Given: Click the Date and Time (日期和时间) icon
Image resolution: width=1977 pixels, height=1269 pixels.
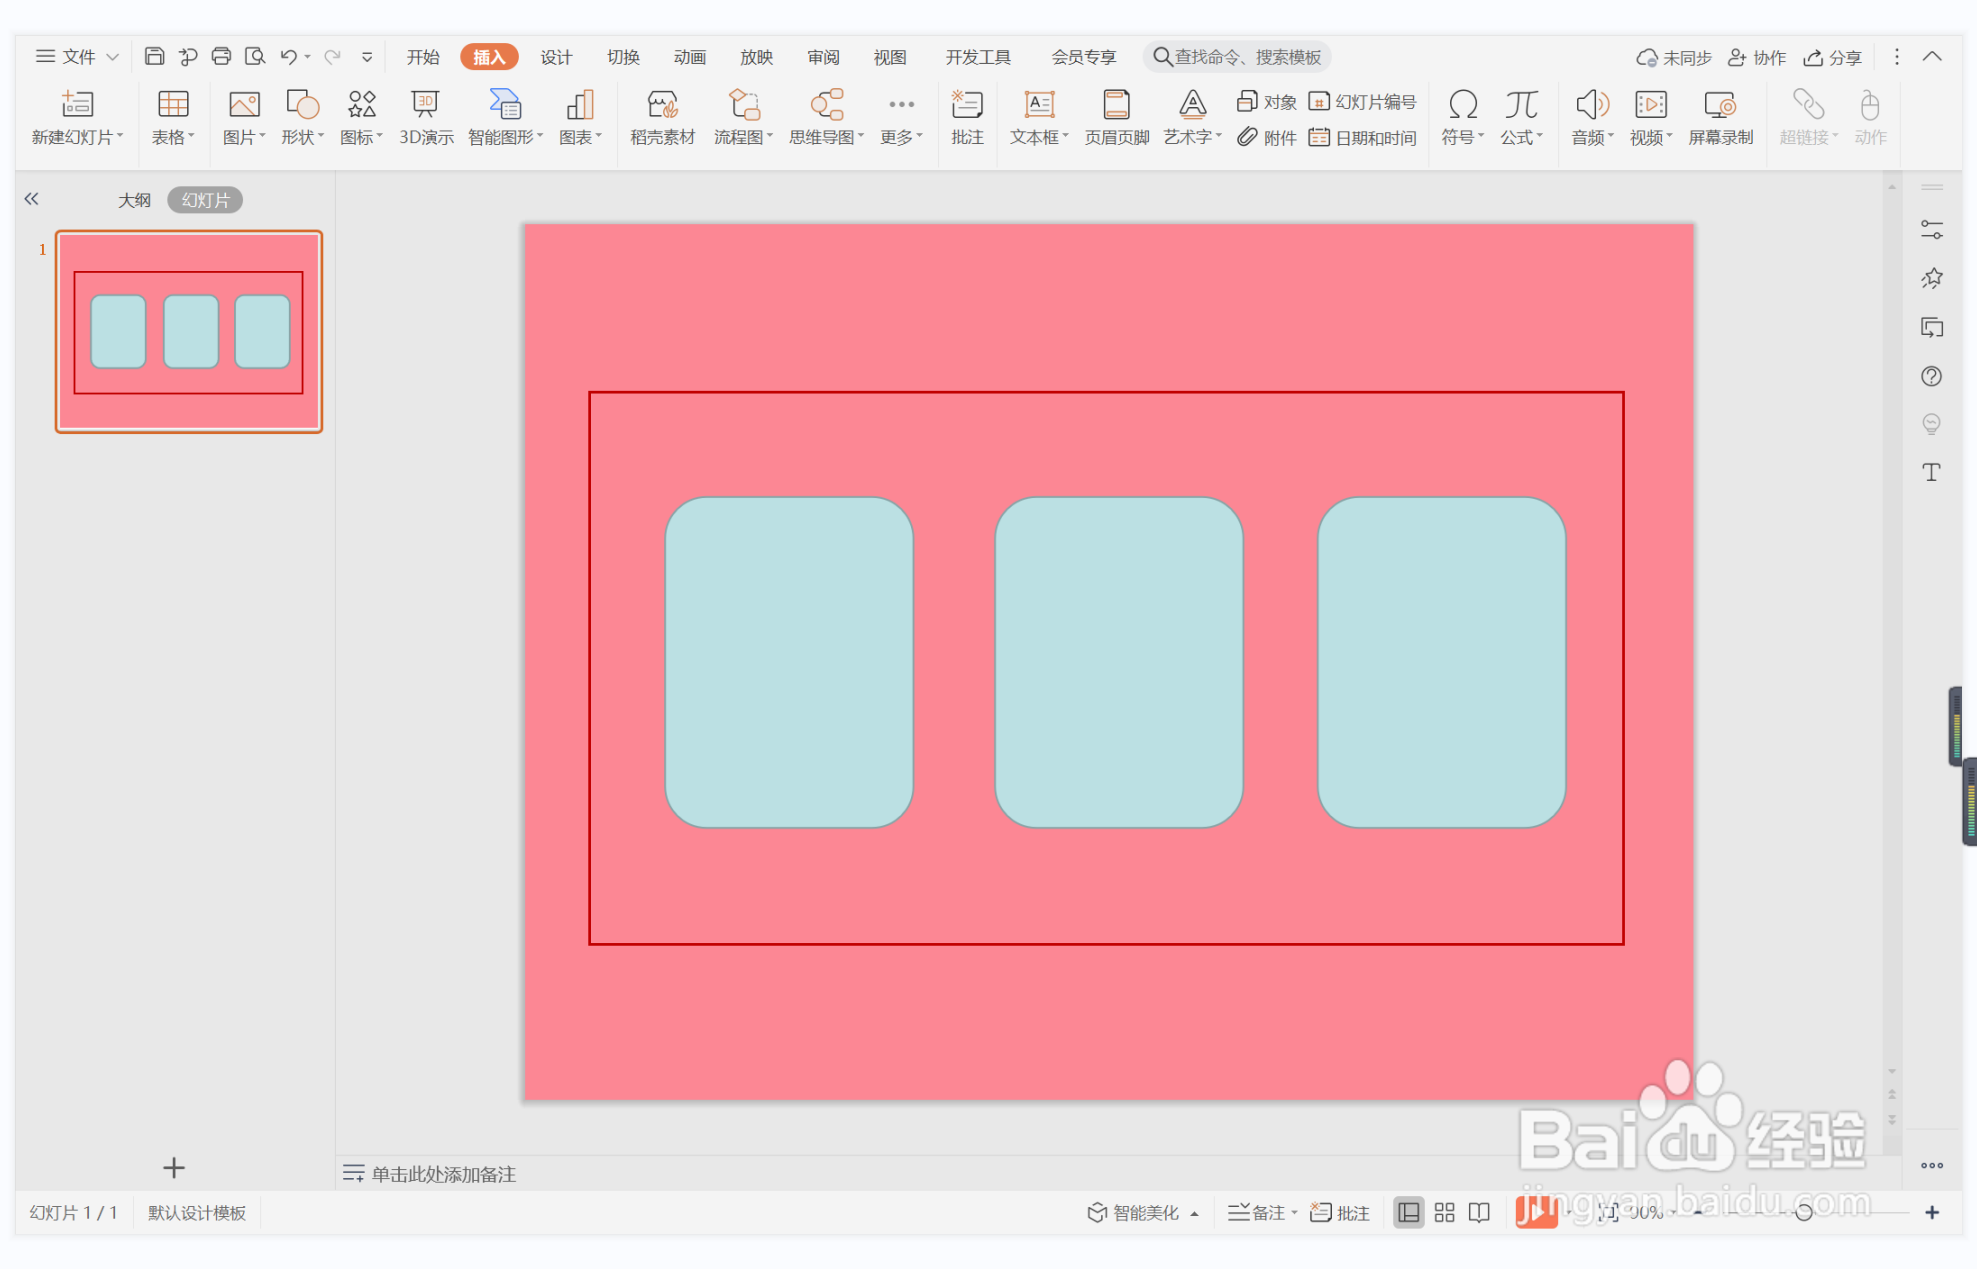Looking at the screenshot, I should tap(1319, 138).
